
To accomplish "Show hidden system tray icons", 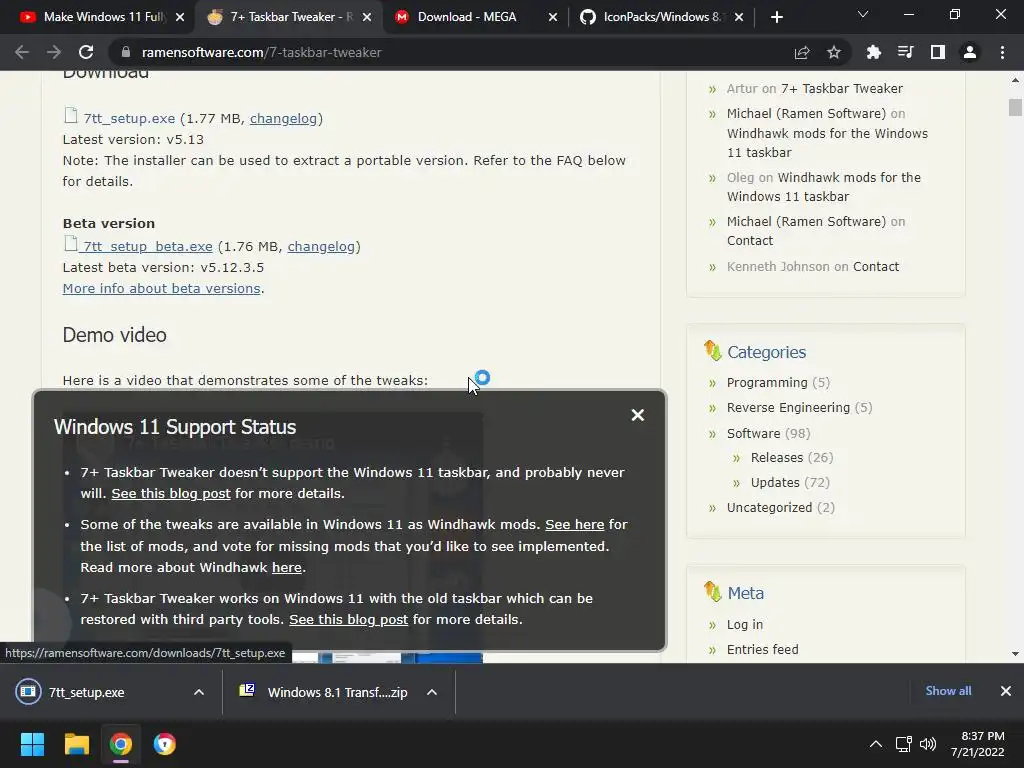I will point(876,744).
